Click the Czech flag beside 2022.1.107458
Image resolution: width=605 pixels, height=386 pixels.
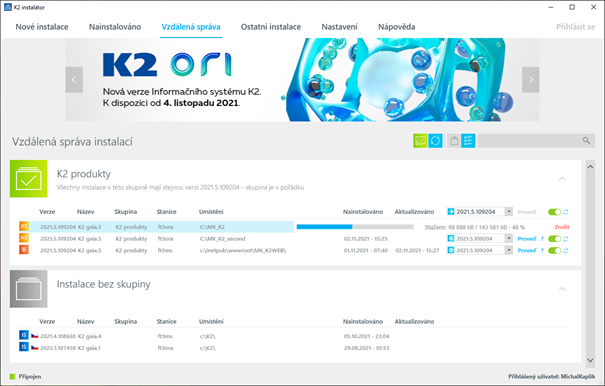coord(35,348)
